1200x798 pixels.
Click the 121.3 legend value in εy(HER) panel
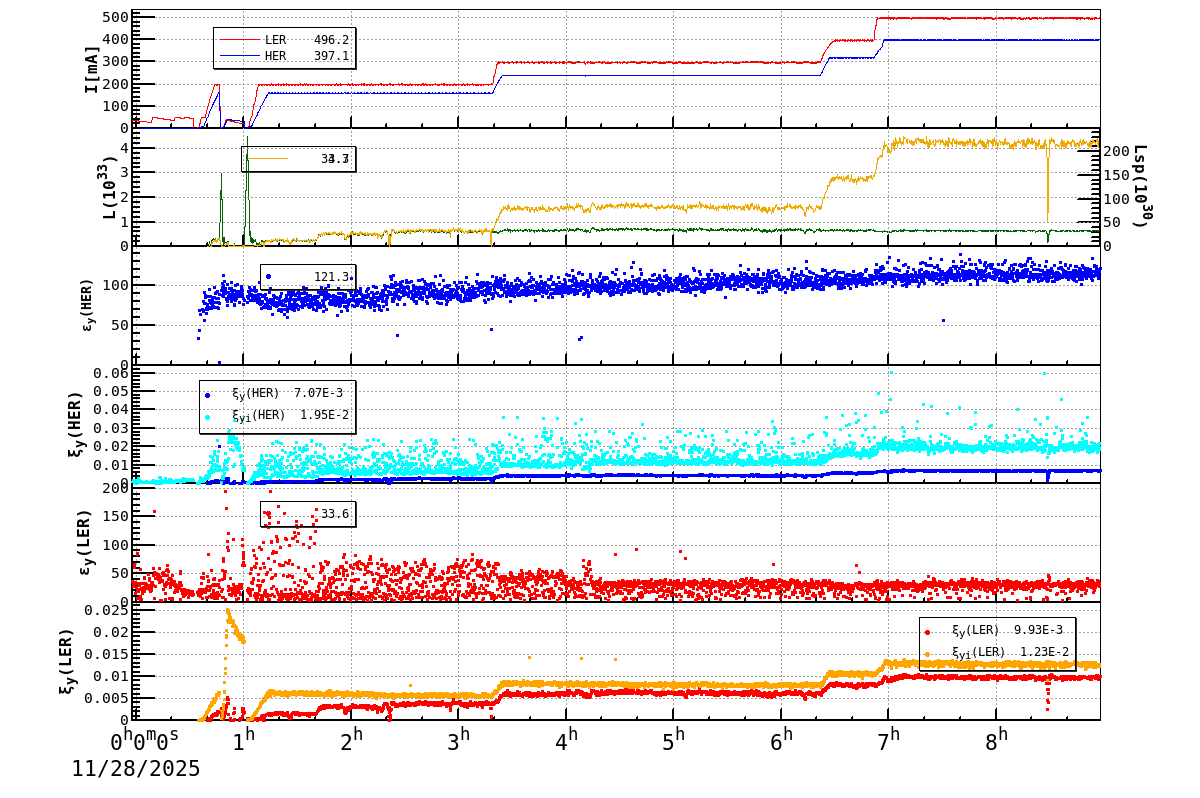pyautogui.click(x=333, y=277)
